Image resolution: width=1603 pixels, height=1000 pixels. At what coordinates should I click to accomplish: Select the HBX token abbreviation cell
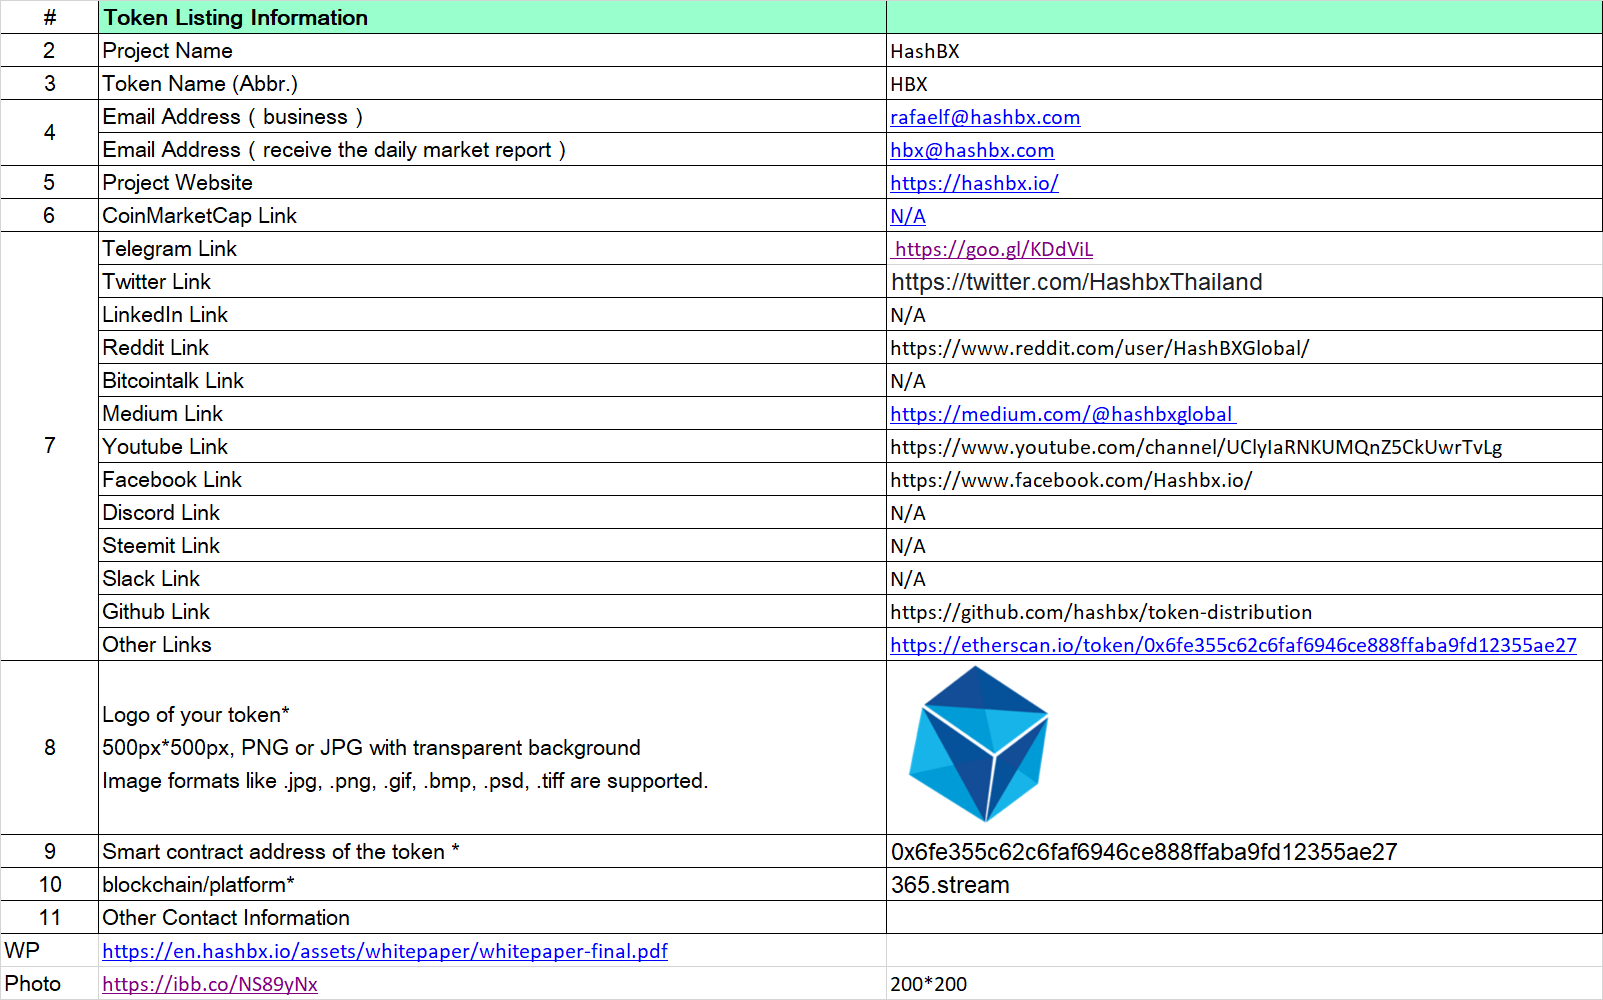pos(1244,83)
